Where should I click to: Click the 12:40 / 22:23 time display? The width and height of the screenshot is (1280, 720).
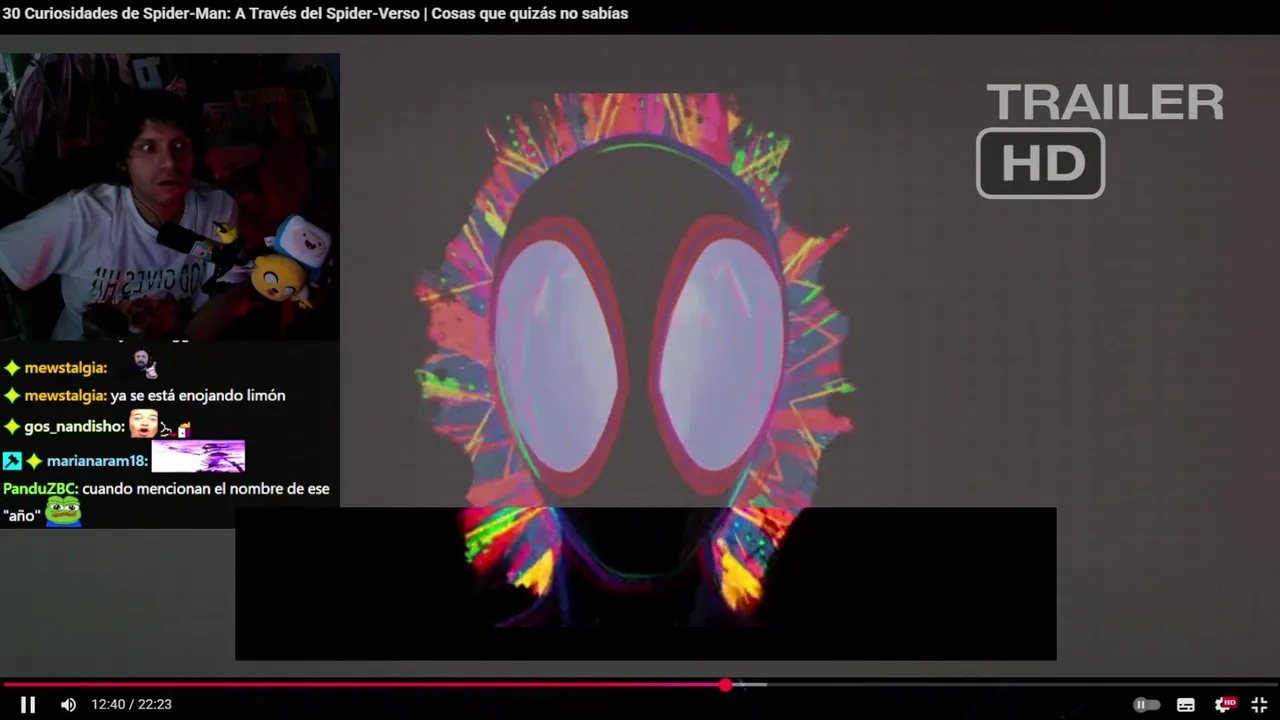131,705
